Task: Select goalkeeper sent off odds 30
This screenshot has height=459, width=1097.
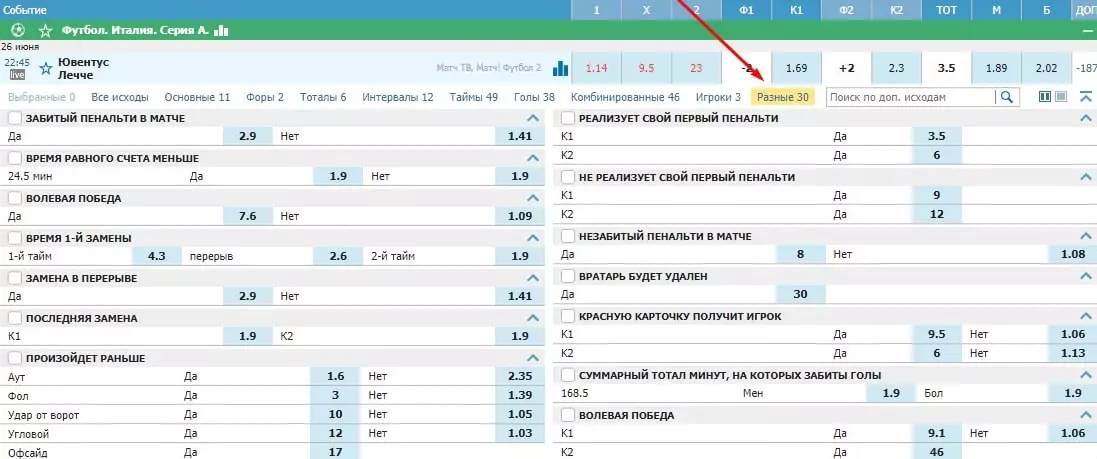Action: 801,295
